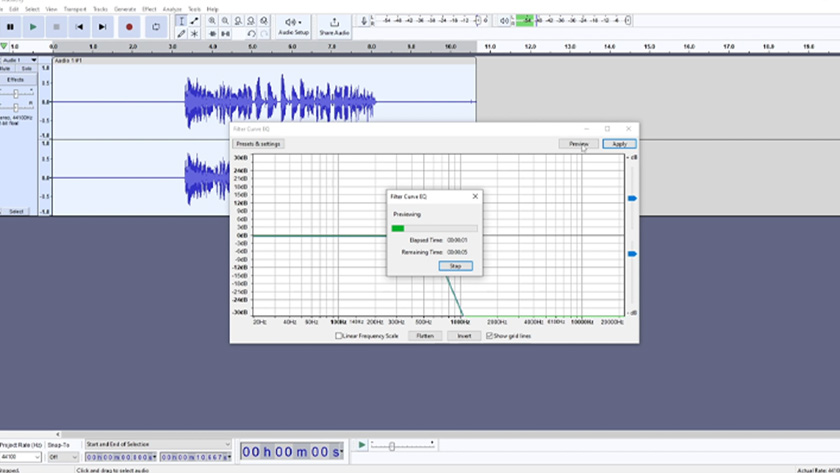Enable the Loop playback button
Image resolution: width=840 pixels, height=473 pixels.
(x=156, y=27)
